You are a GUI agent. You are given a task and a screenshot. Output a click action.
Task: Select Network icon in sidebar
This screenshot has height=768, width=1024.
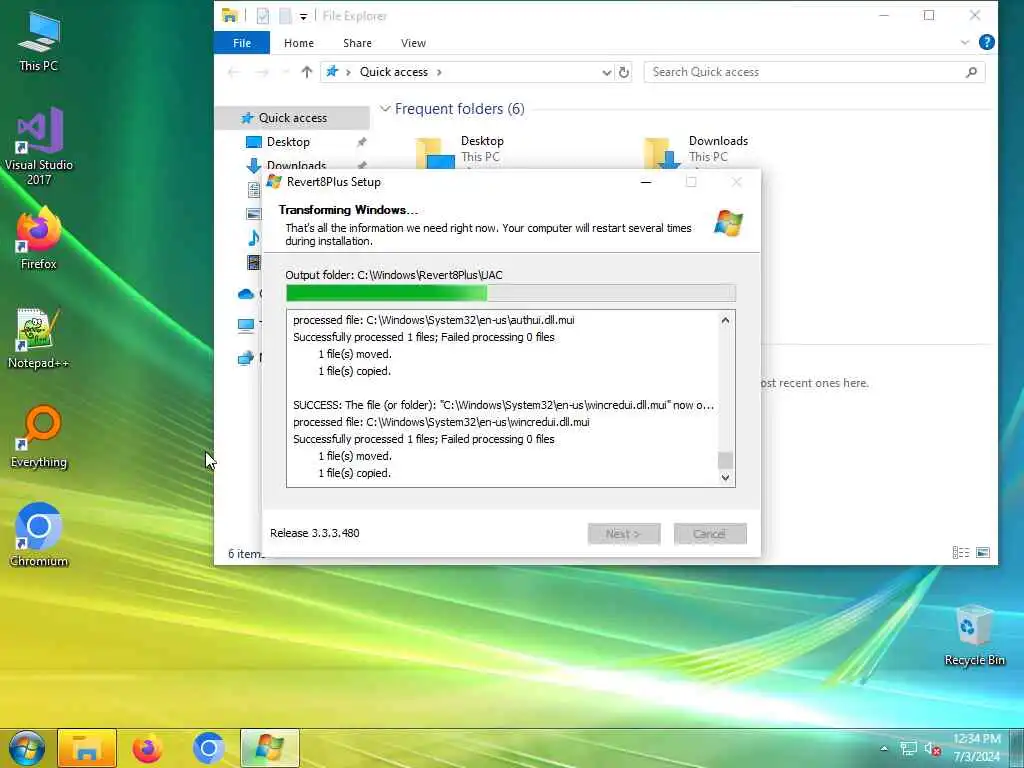(x=246, y=357)
